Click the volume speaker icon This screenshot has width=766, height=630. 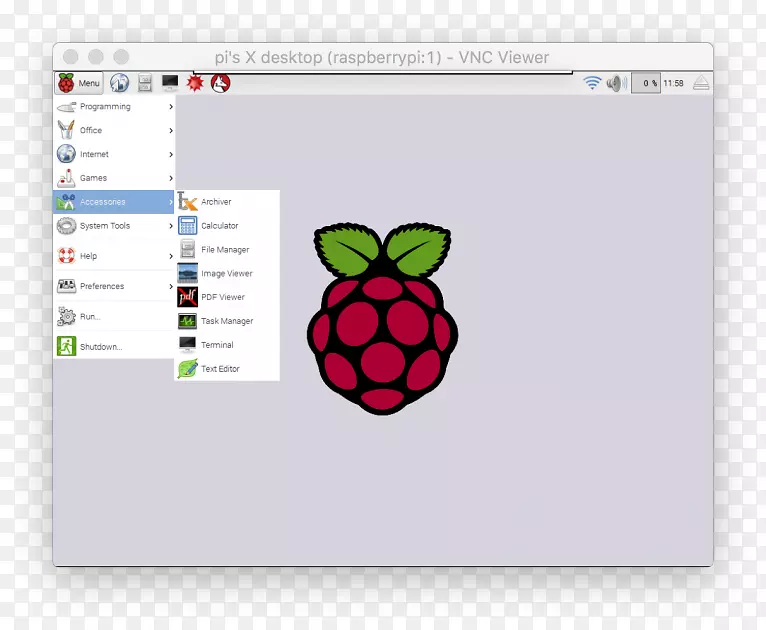617,83
